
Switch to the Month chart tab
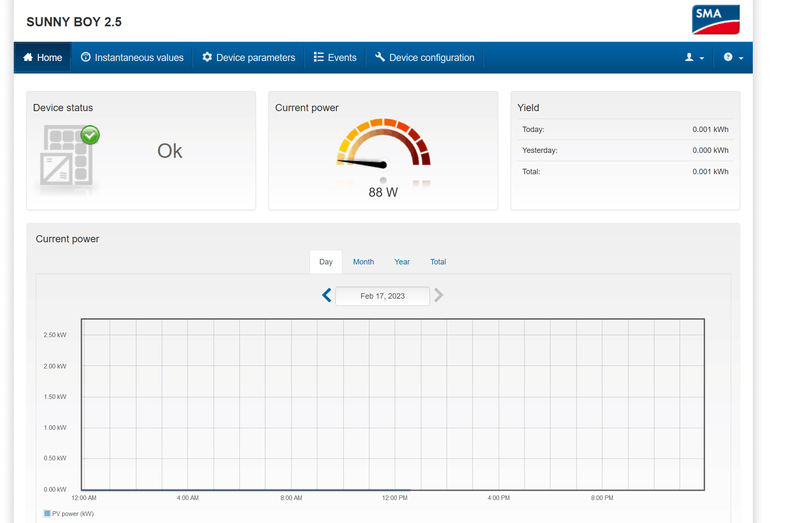pos(363,262)
